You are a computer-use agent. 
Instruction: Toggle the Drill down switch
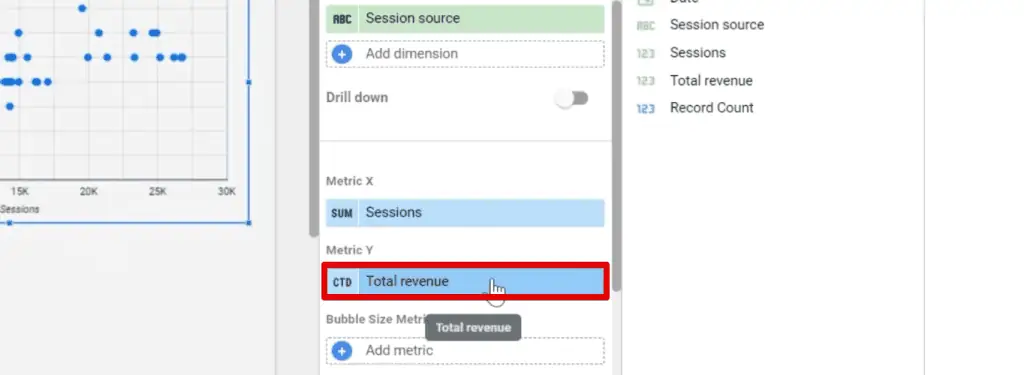(572, 98)
